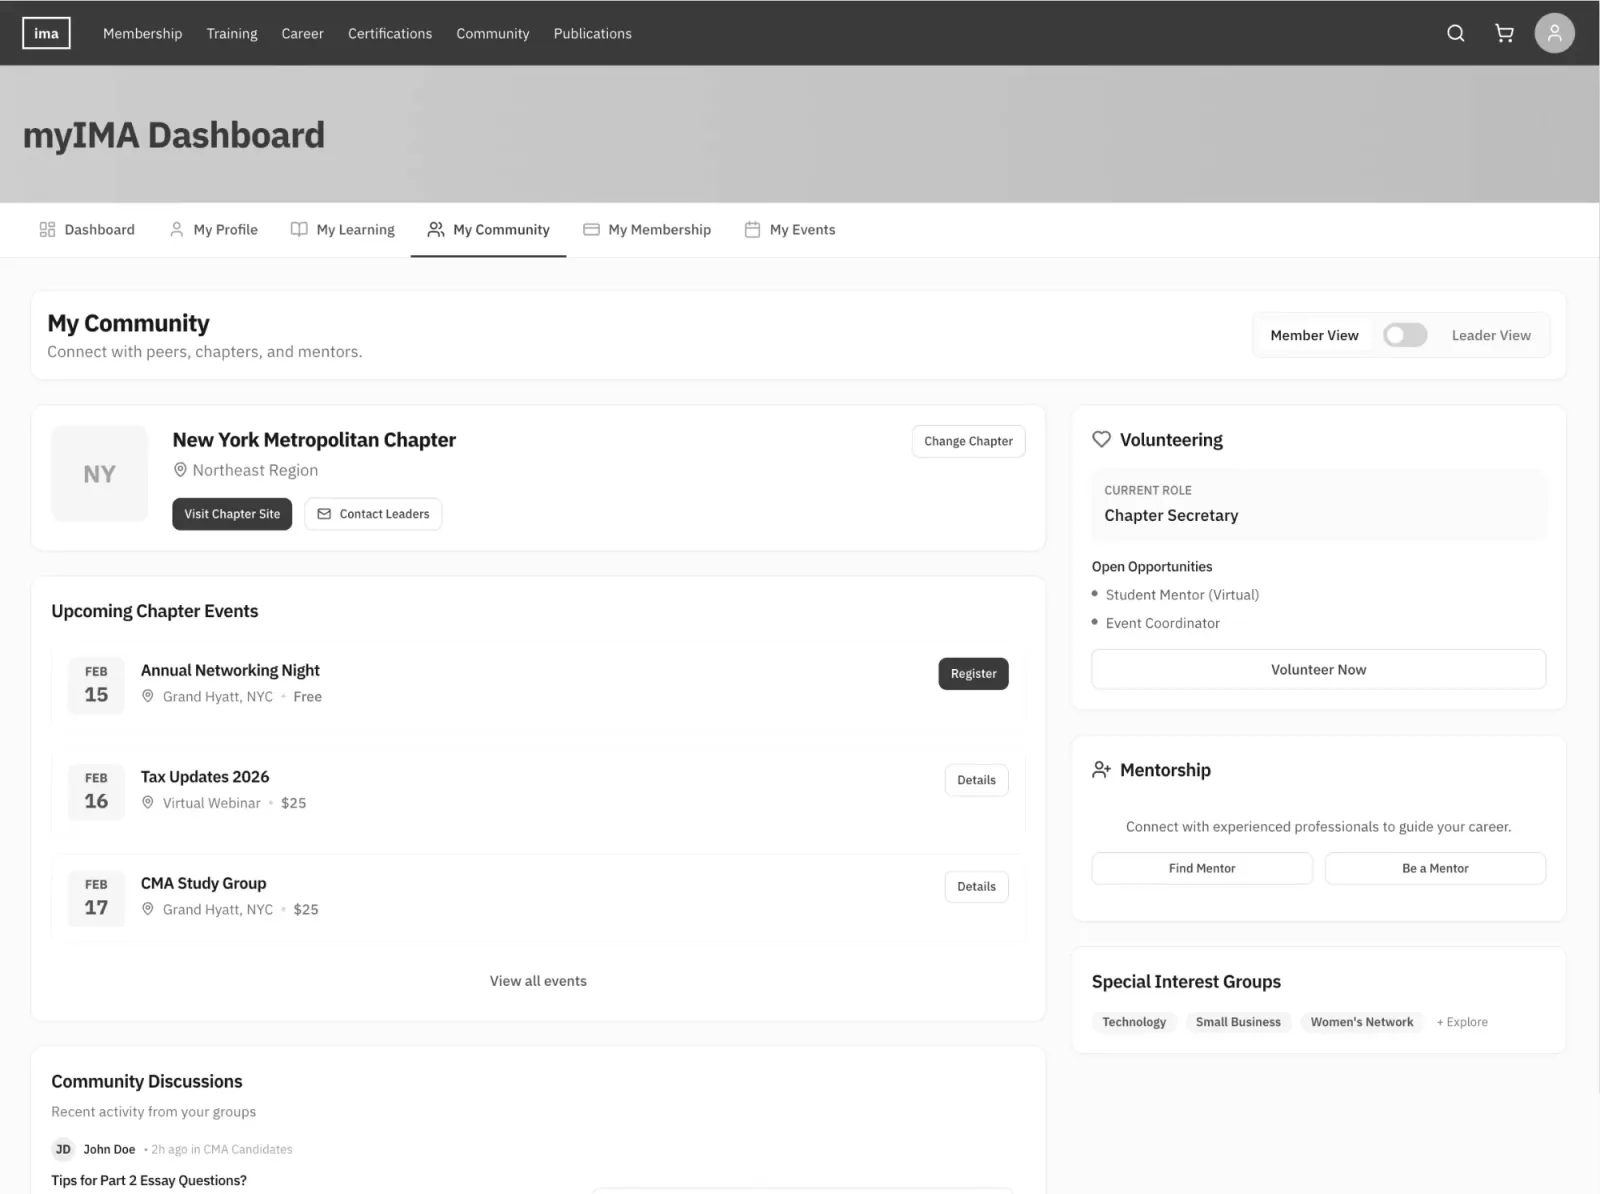The height and width of the screenshot is (1194, 1600).
Task: Click the JD avatar for John Doe
Action: [x=63, y=1149]
